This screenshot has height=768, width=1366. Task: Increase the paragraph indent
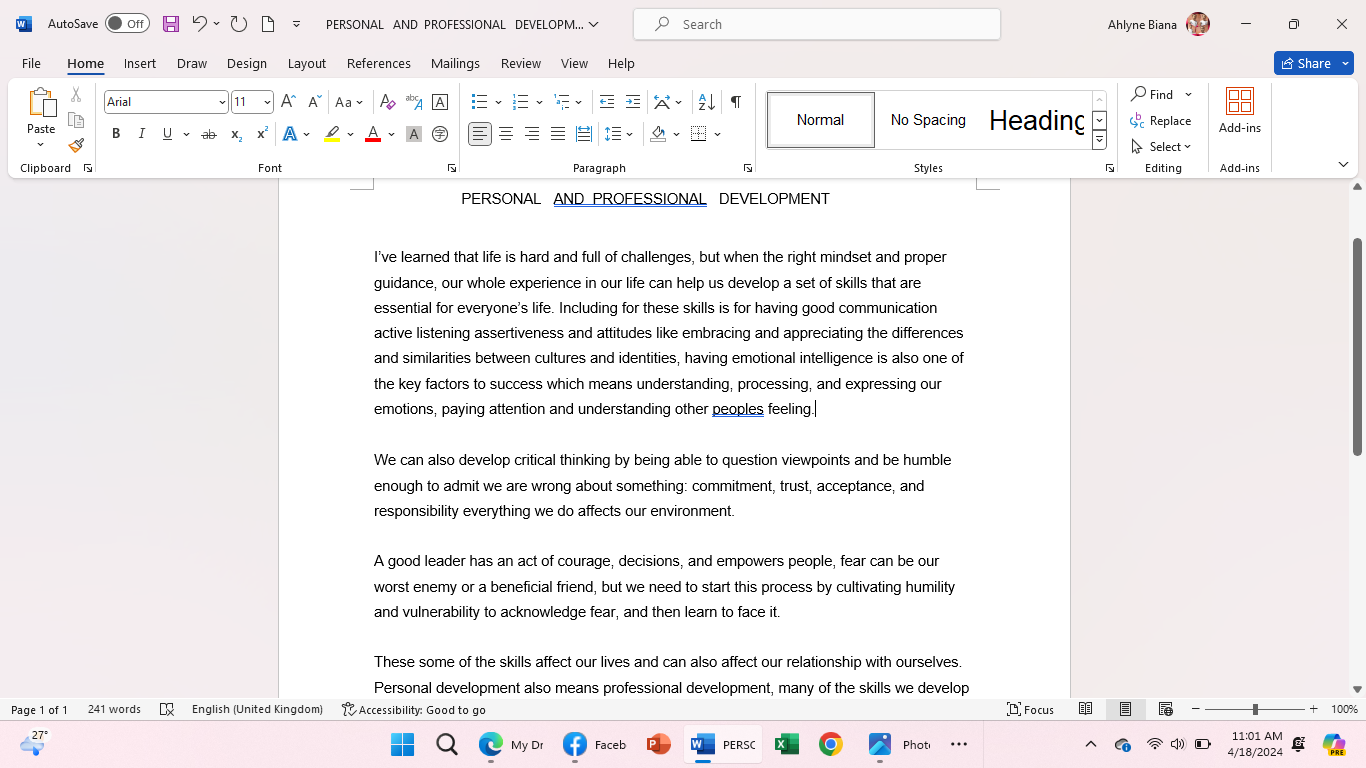[633, 102]
